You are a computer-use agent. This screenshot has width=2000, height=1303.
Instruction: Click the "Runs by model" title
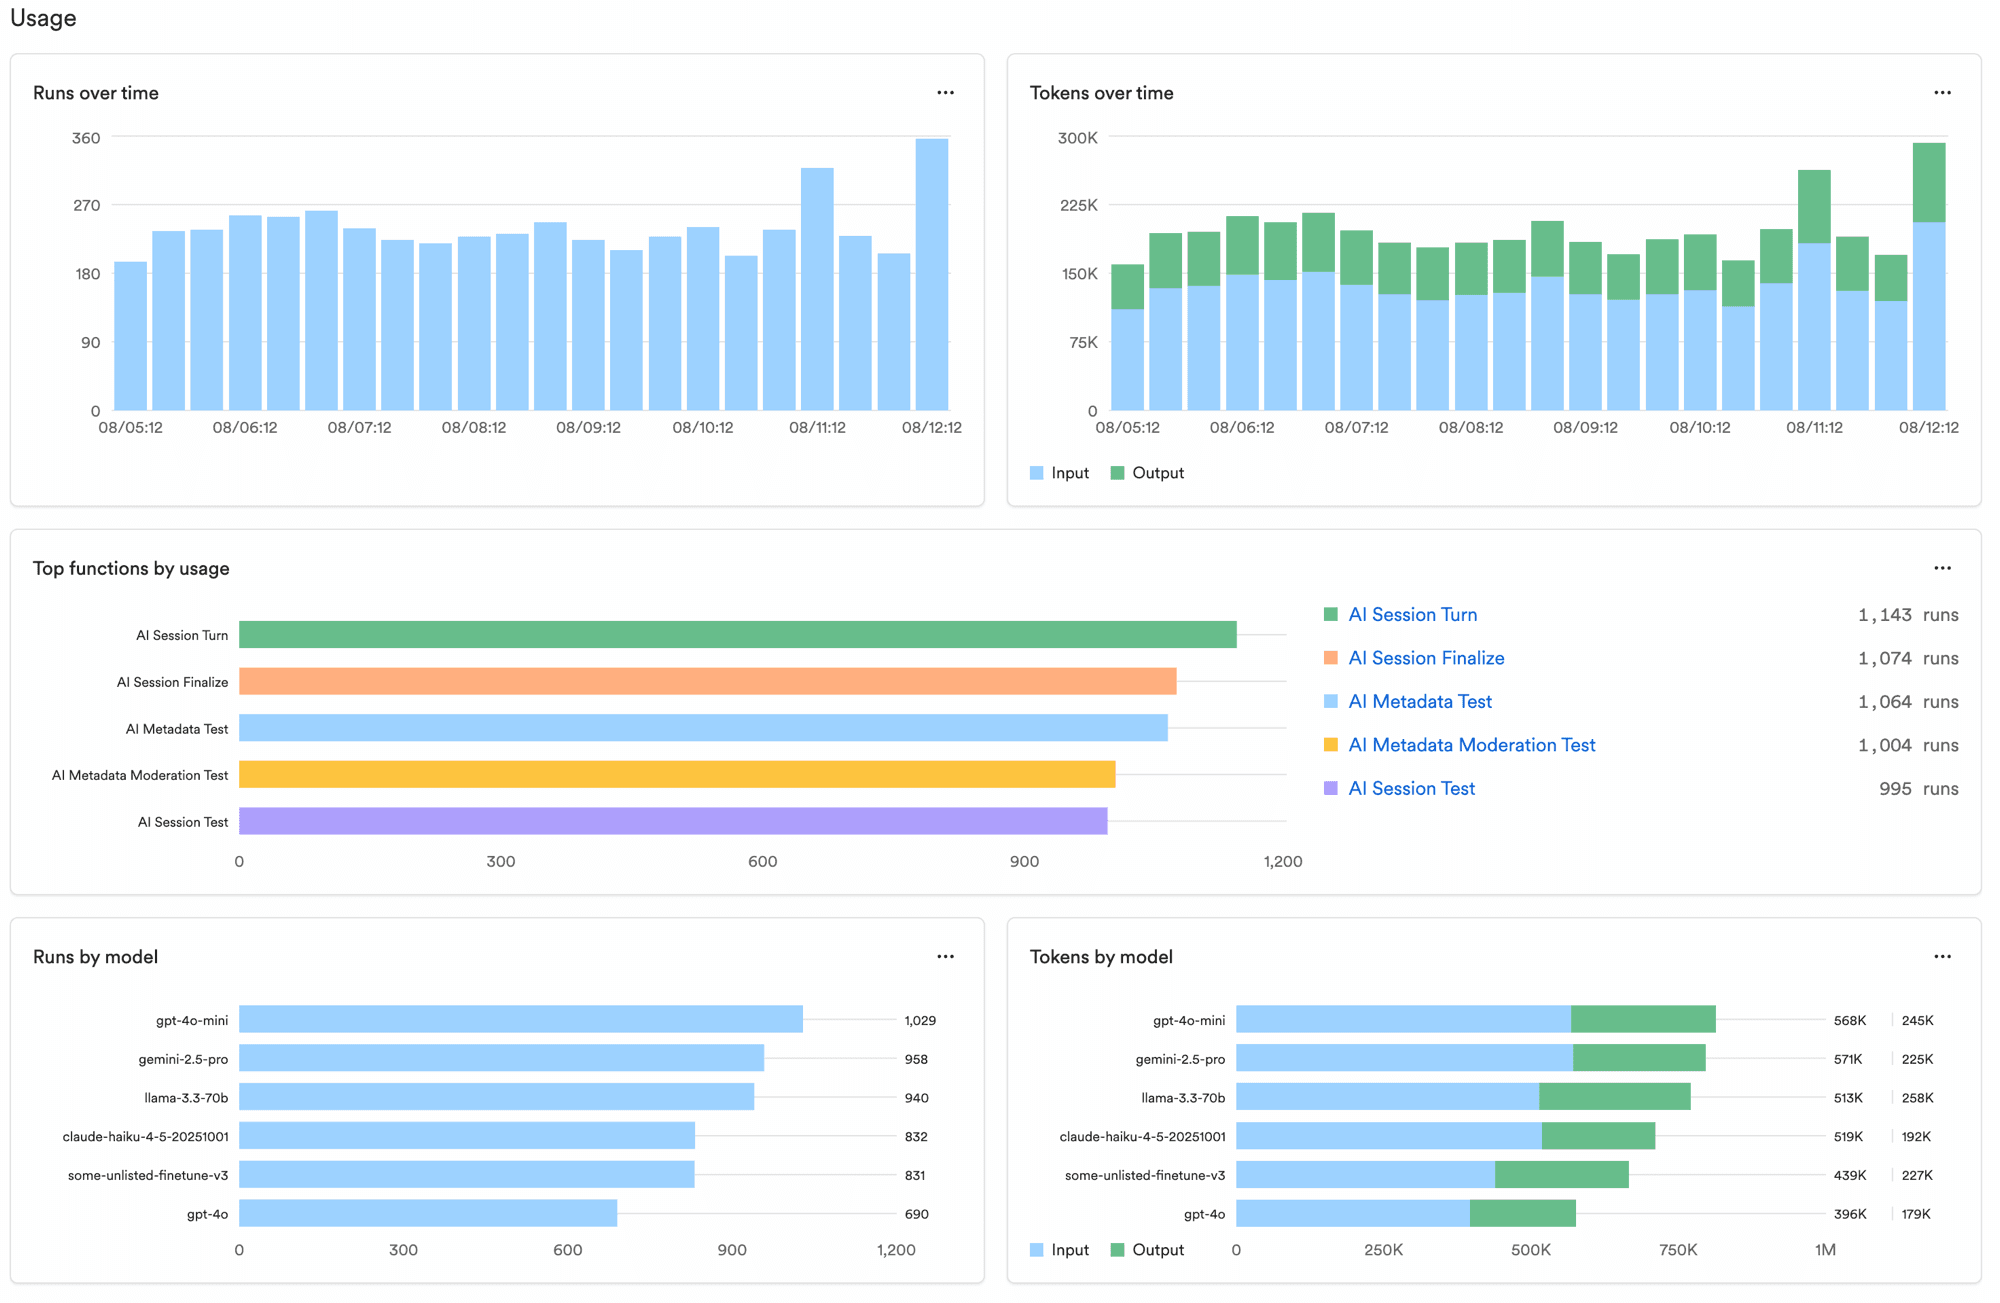[95, 957]
